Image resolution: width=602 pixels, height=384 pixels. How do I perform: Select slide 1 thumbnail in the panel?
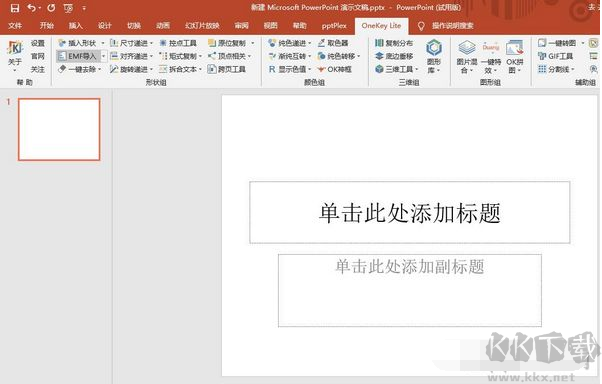pyautogui.click(x=59, y=129)
